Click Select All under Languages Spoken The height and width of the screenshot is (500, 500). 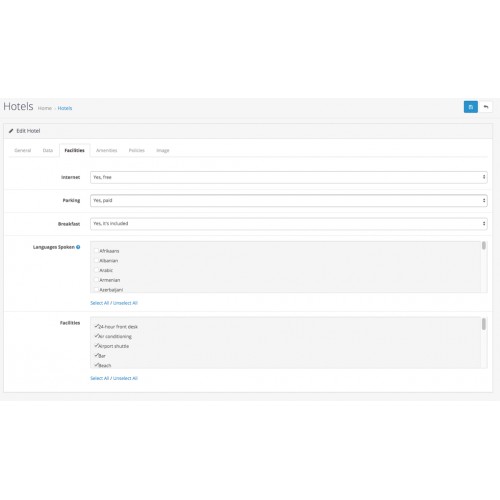click(x=100, y=303)
